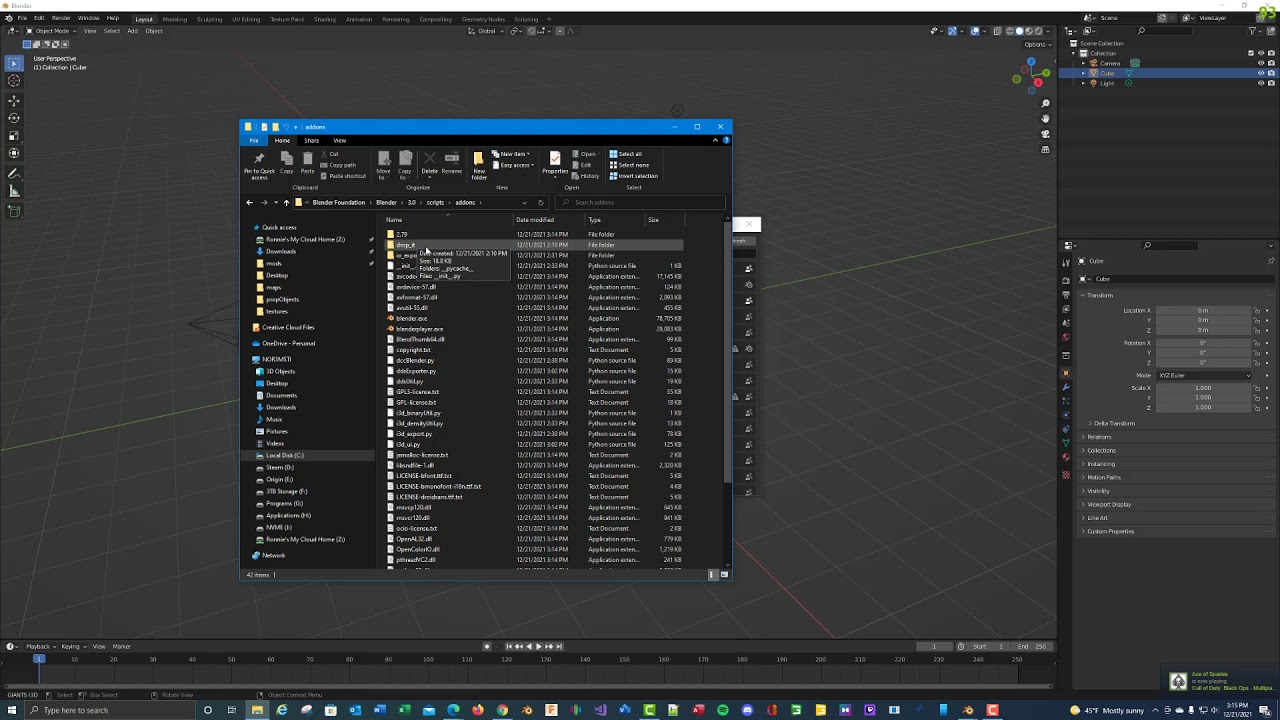1280x720 pixels.
Task: Expand the Collections panel
Action: 1101,450
